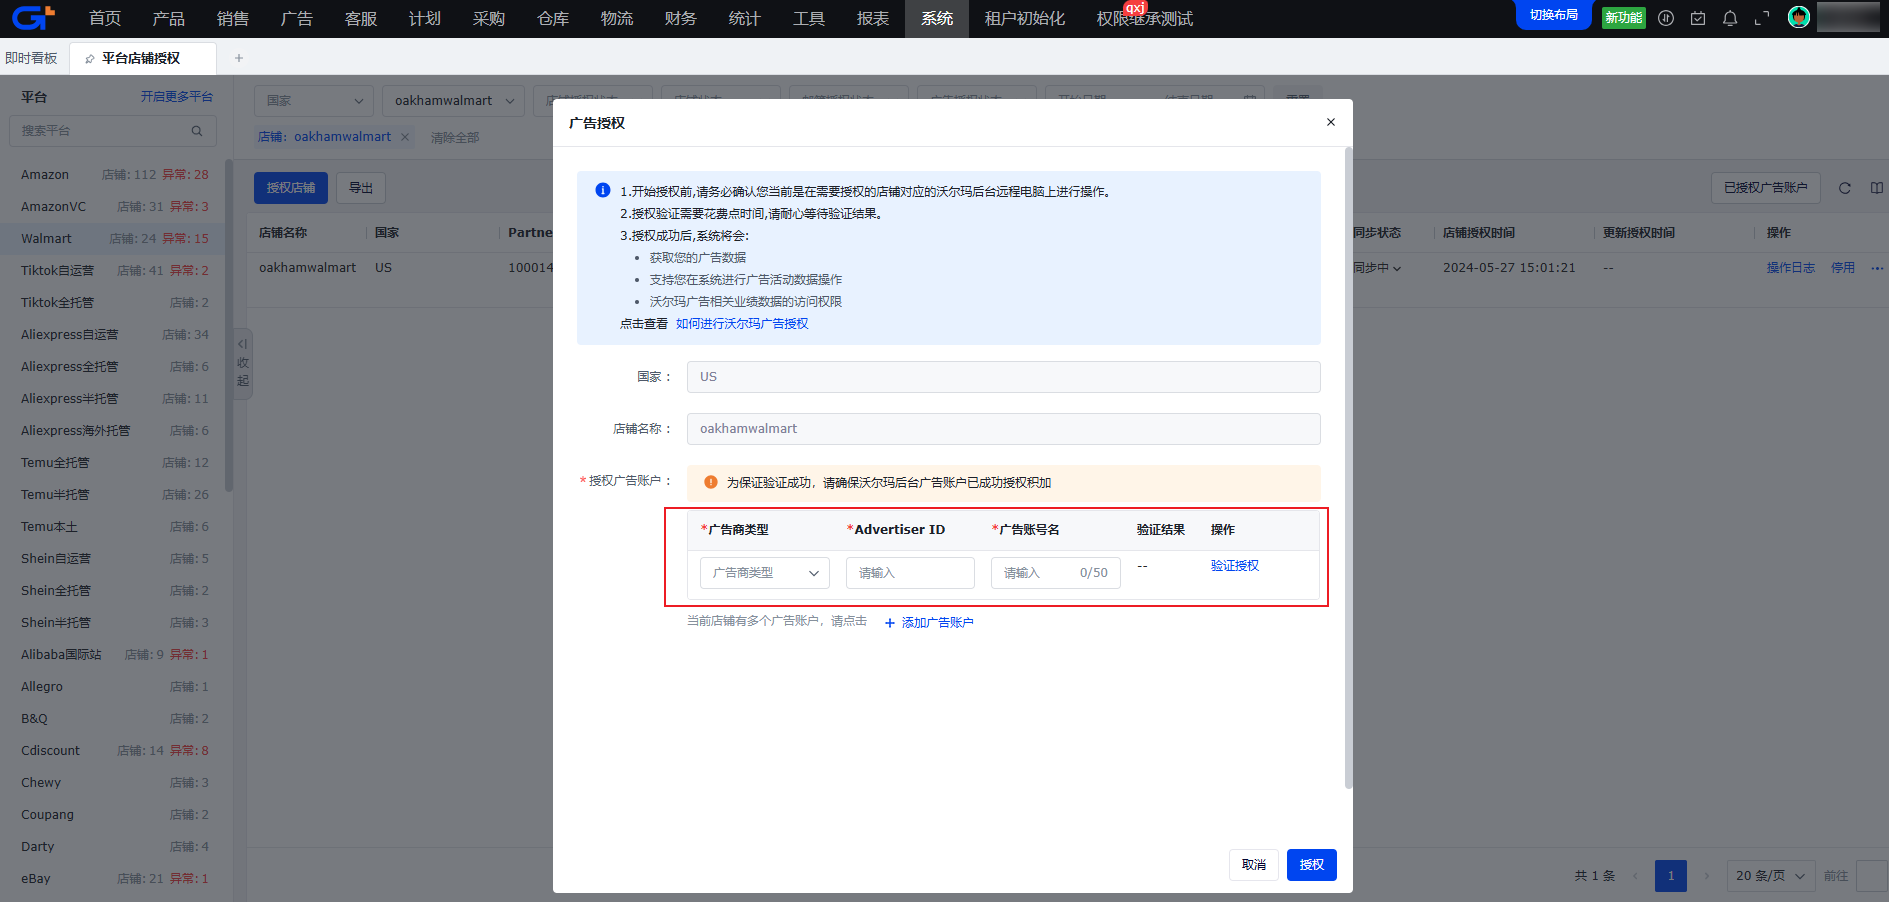Focus 广告账号名 input field
The width and height of the screenshot is (1889, 902).
click(x=1056, y=573)
